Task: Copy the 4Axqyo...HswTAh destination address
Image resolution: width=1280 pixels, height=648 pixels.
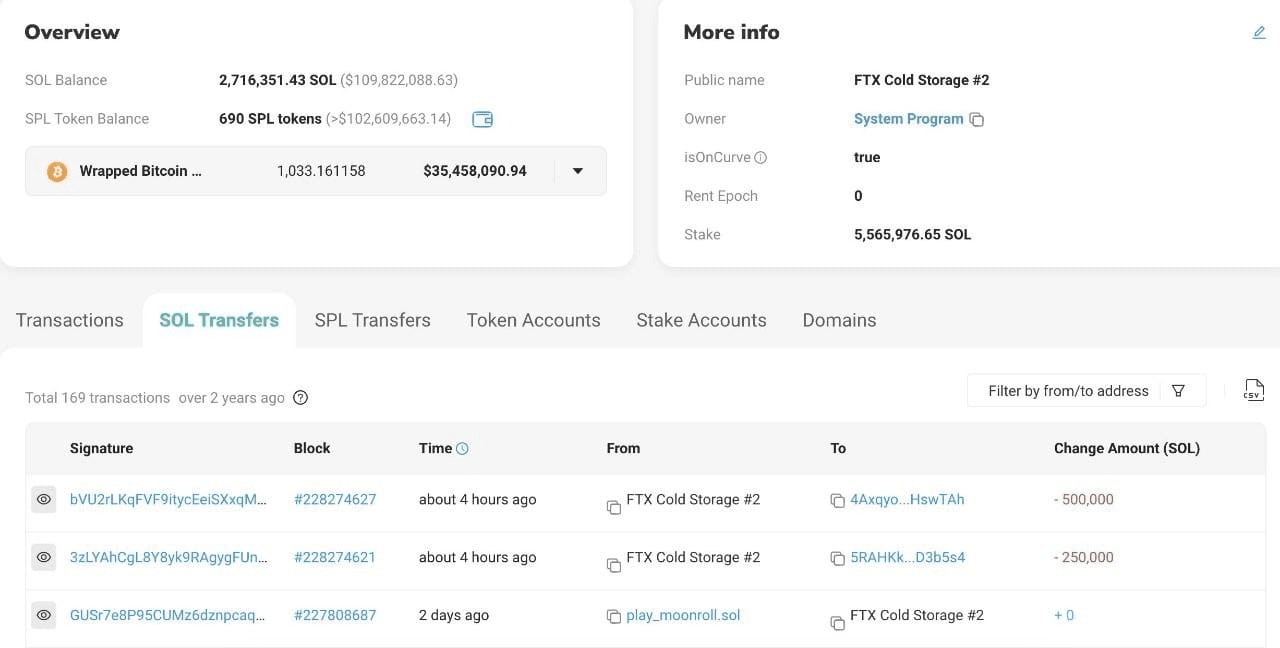Action: [837, 500]
